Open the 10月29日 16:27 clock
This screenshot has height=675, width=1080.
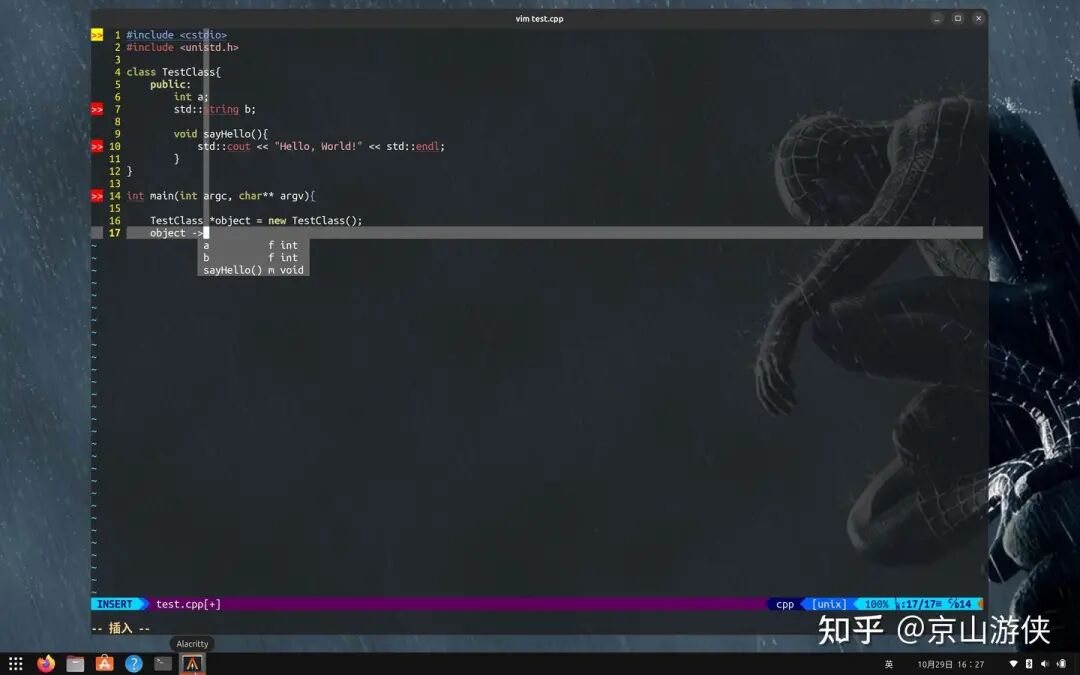951,664
